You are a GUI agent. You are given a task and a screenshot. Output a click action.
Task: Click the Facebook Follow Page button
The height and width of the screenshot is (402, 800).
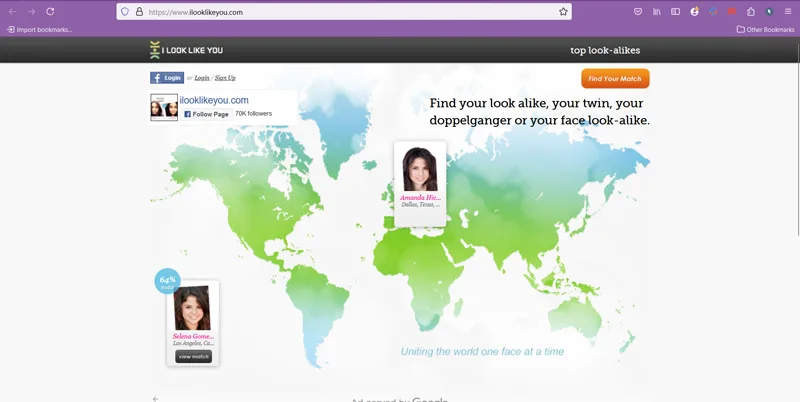tap(206, 114)
